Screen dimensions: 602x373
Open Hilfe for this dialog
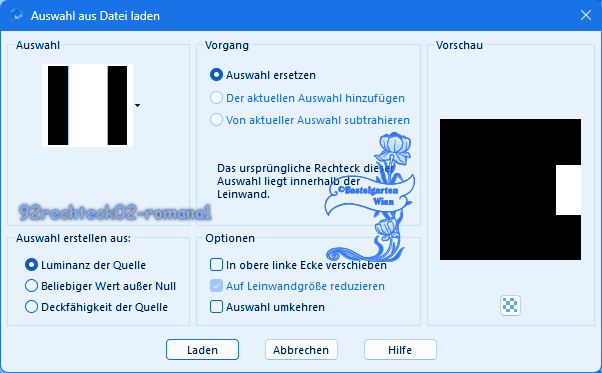click(400, 350)
